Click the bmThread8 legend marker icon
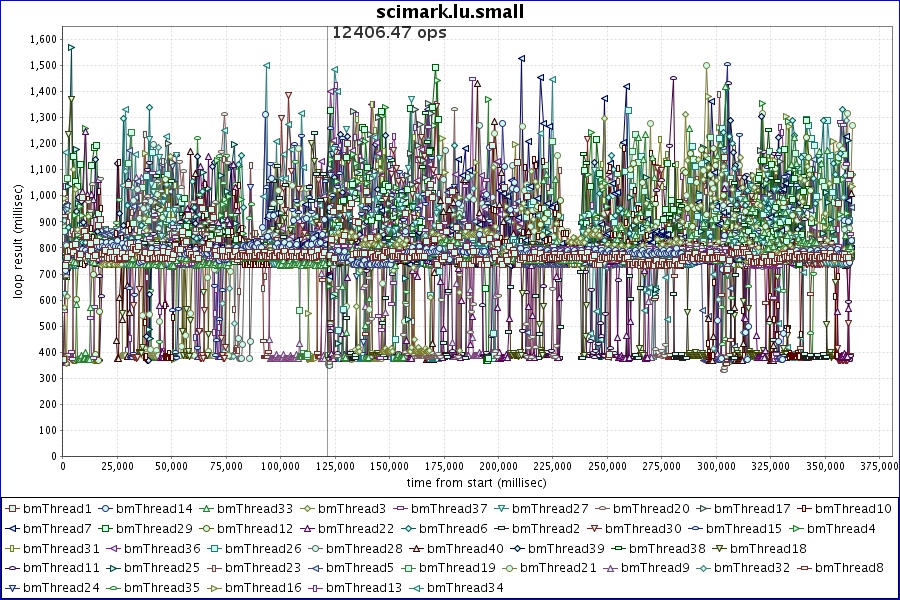This screenshot has height=600, width=900. pyautogui.click(x=805, y=568)
